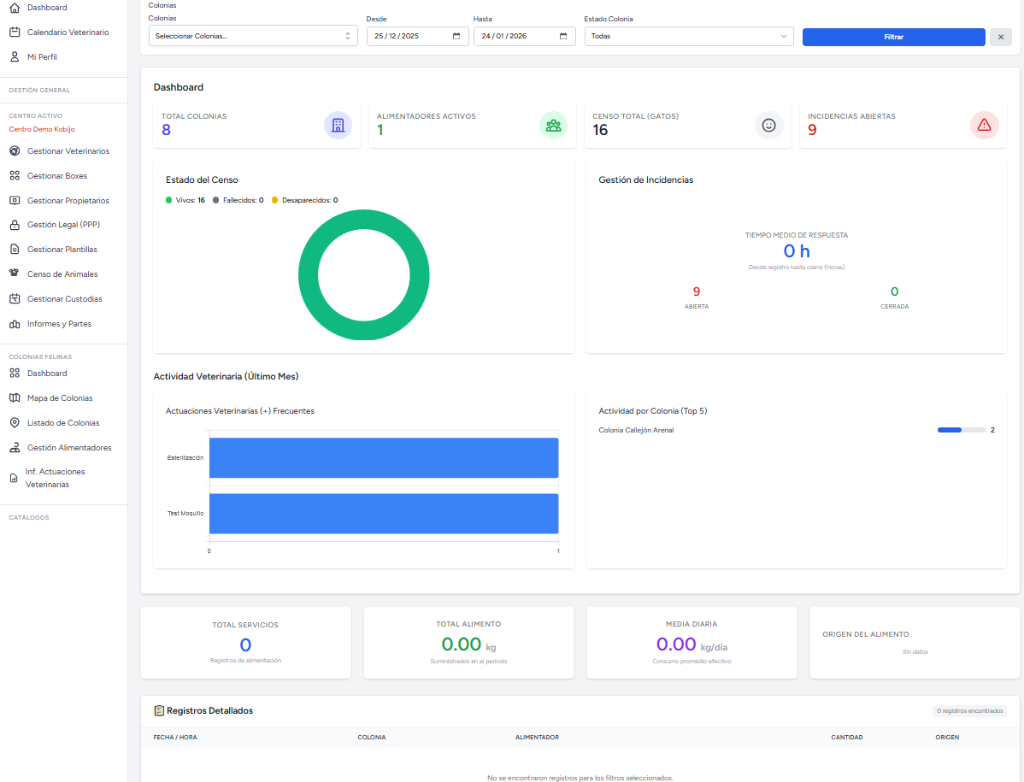This screenshot has width=1024, height=782.
Task: Click the CANTIDAD column header
Action: (x=847, y=738)
